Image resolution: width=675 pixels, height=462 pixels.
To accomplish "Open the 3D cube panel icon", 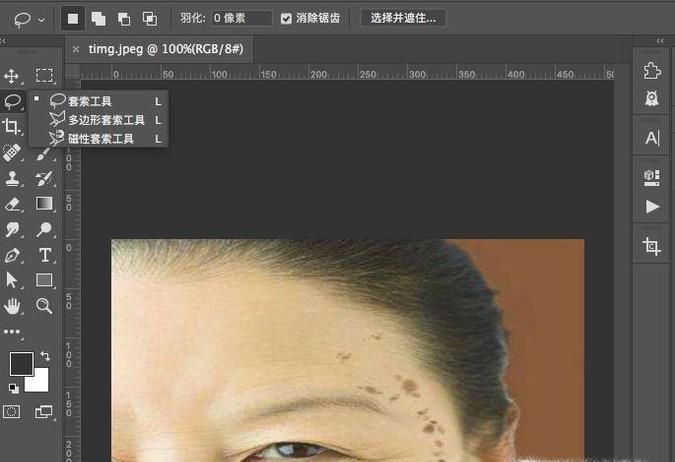I will (x=652, y=177).
